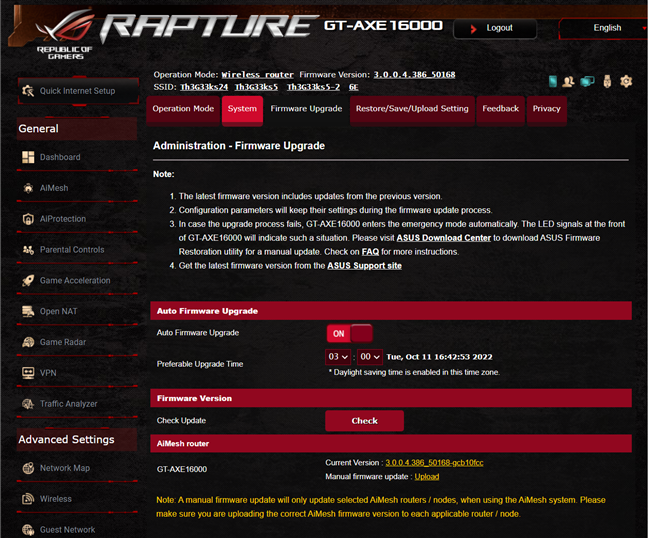Image resolution: width=648 pixels, height=538 pixels.
Task: Open the Guest Network menu item
Action: click(77, 530)
